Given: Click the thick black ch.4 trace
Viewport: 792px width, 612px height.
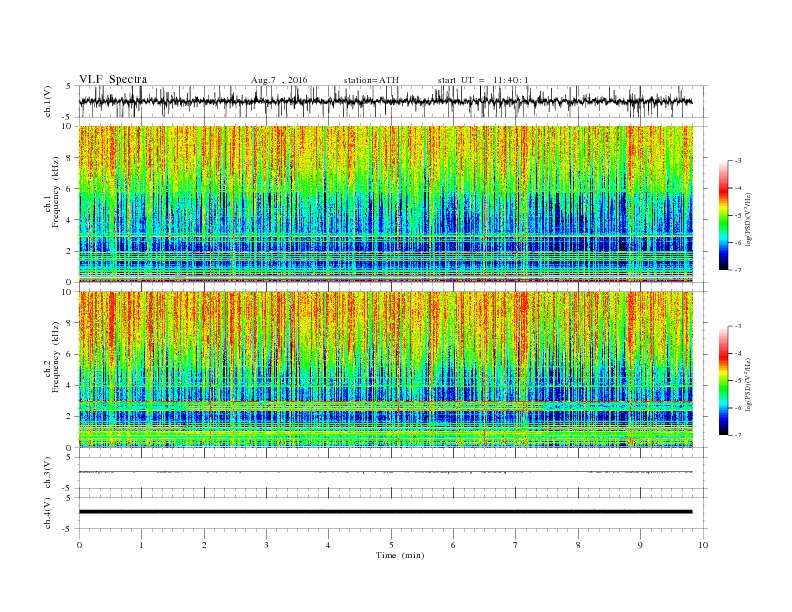Looking at the screenshot, I should tap(385, 512).
